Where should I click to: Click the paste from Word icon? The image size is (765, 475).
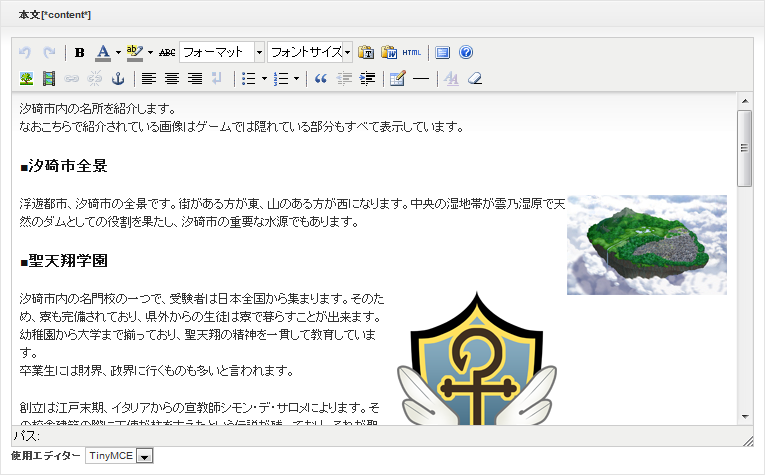pos(389,53)
